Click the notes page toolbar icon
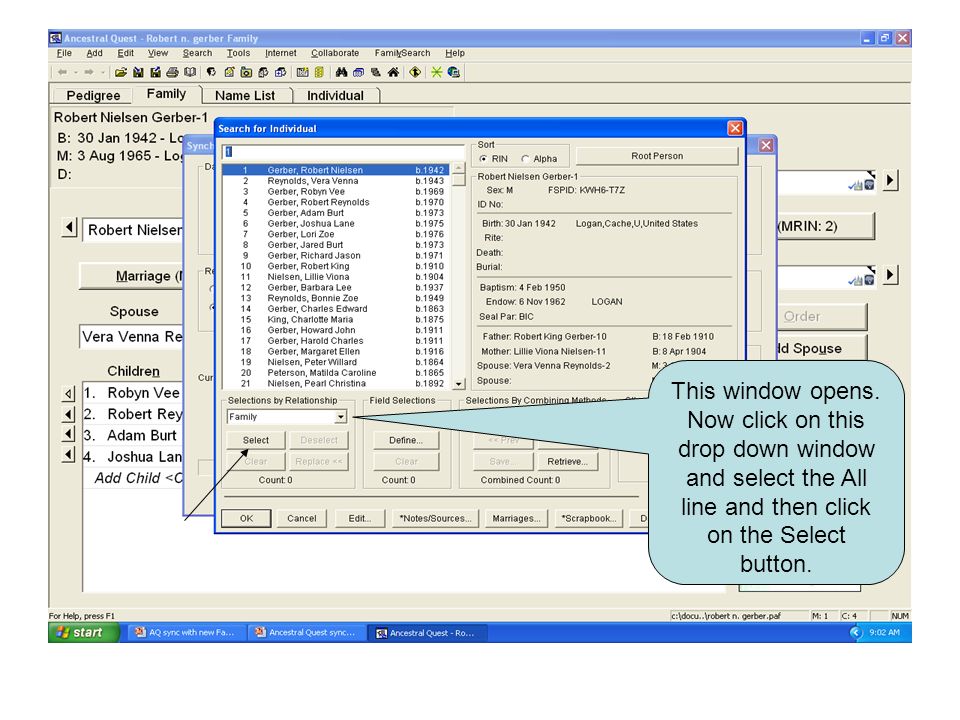The width and height of the screenshot is (960, 720). [x=229, y=72]
